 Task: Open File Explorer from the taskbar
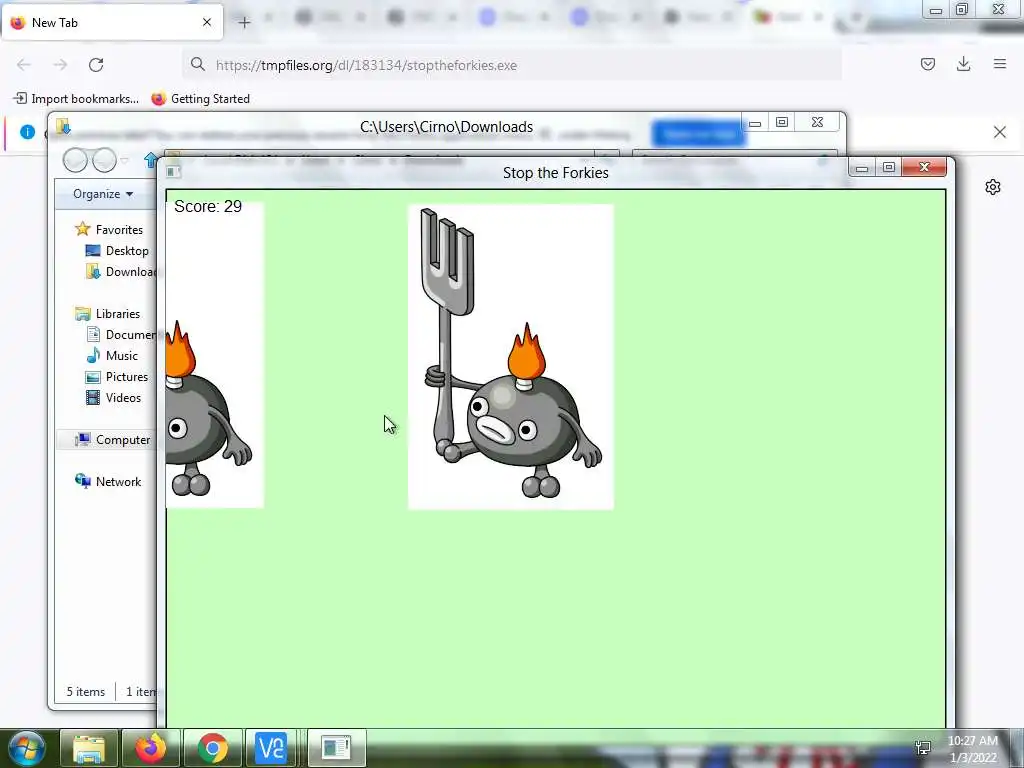tap(89, 748)
